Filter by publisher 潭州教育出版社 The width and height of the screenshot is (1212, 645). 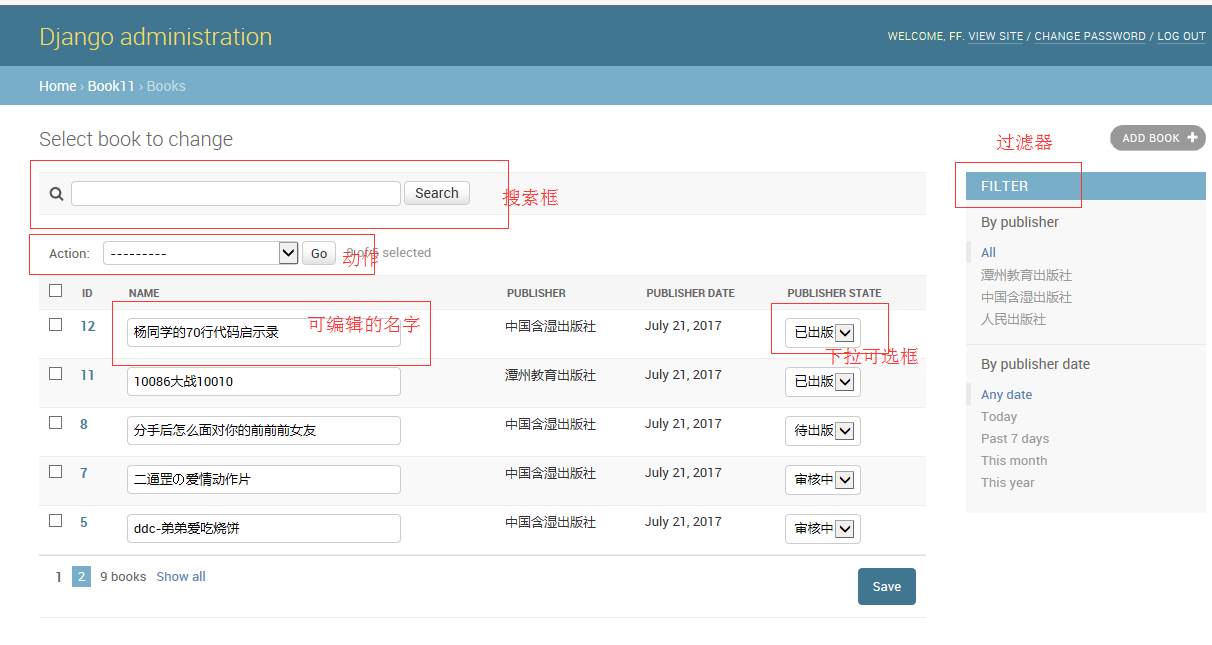coord(1026,275)
